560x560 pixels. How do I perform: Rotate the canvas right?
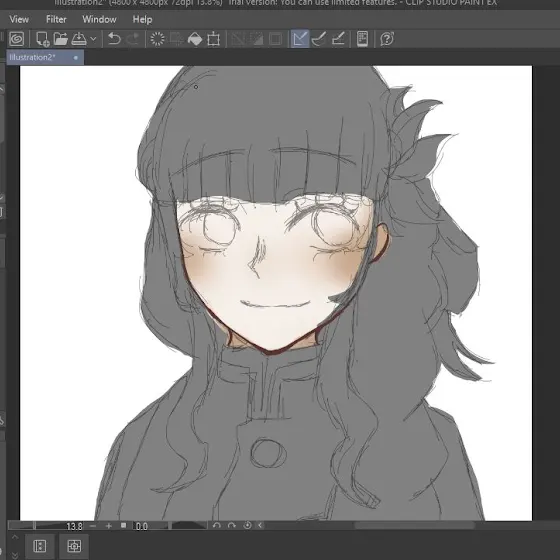tap(231, 525)
